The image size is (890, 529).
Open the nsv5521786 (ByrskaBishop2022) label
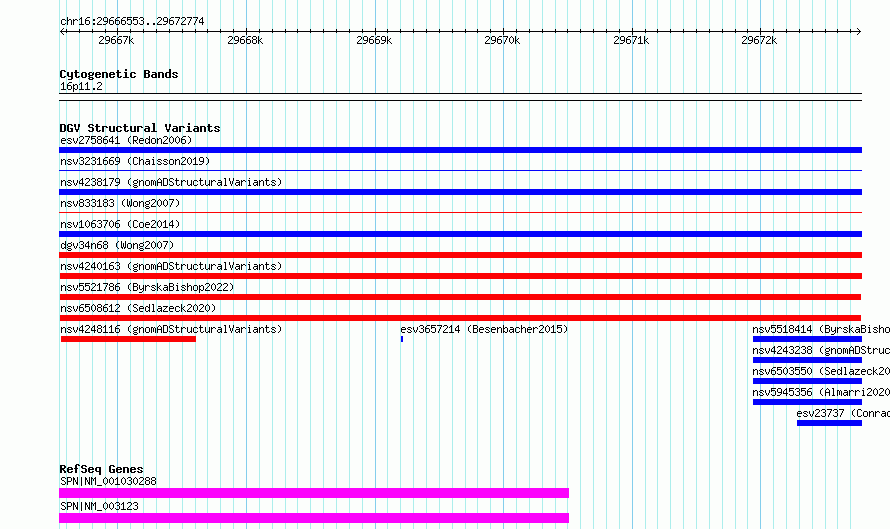(x=147, y=287)
